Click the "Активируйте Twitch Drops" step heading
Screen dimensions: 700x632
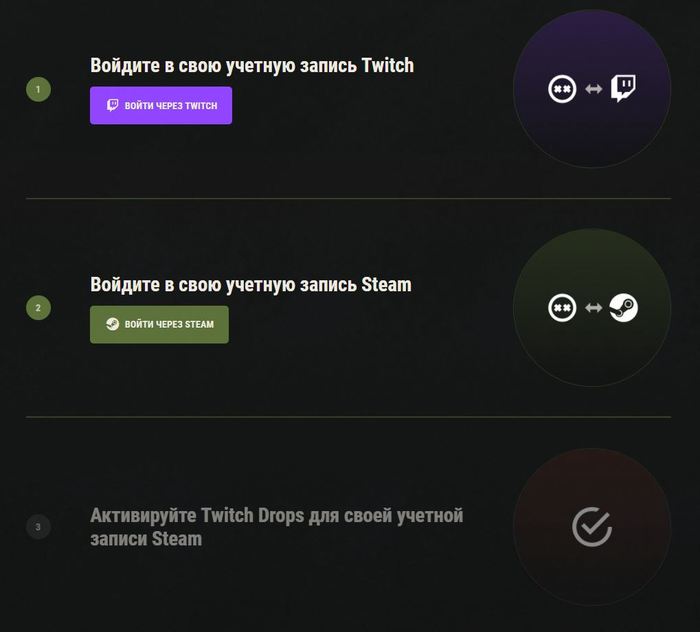[276, 527]
